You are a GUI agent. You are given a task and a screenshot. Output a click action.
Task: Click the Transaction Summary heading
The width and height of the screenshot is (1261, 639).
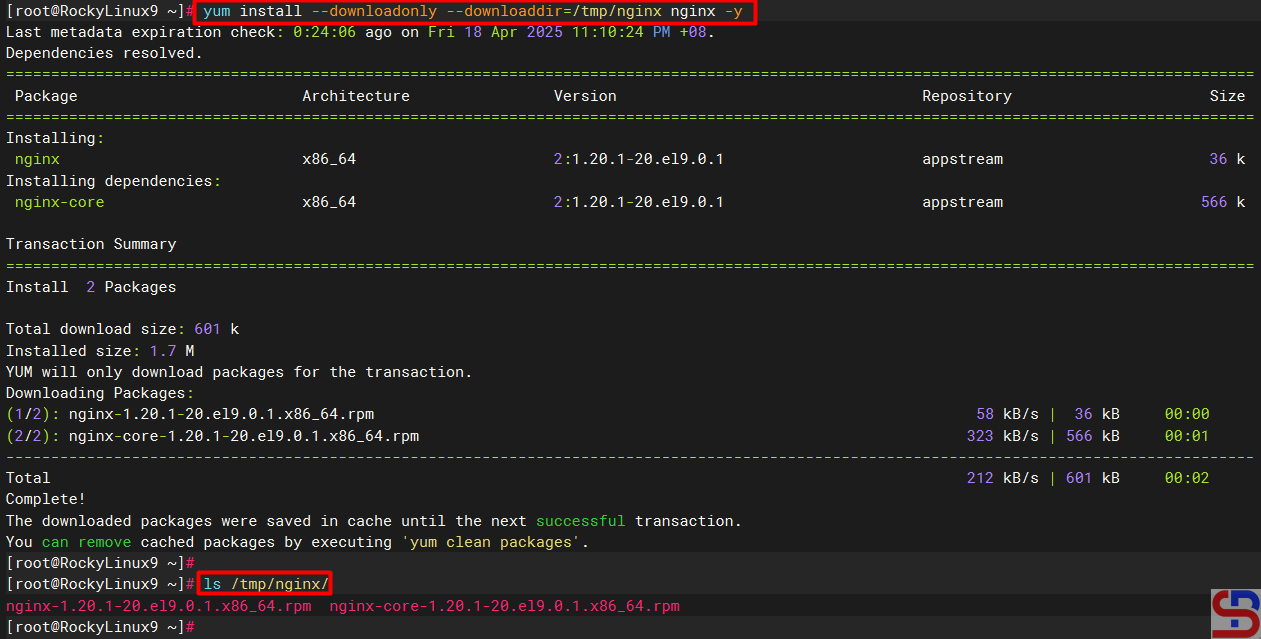91,244
